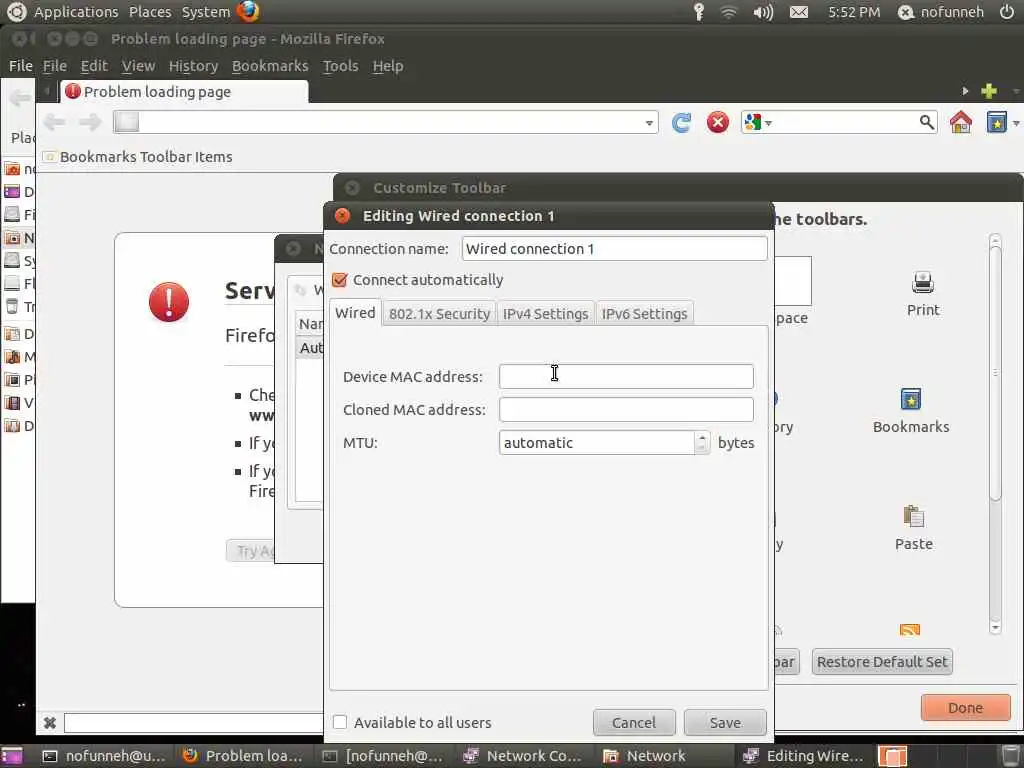Click the clock showing 5:52 PM

tap(854, 12)
